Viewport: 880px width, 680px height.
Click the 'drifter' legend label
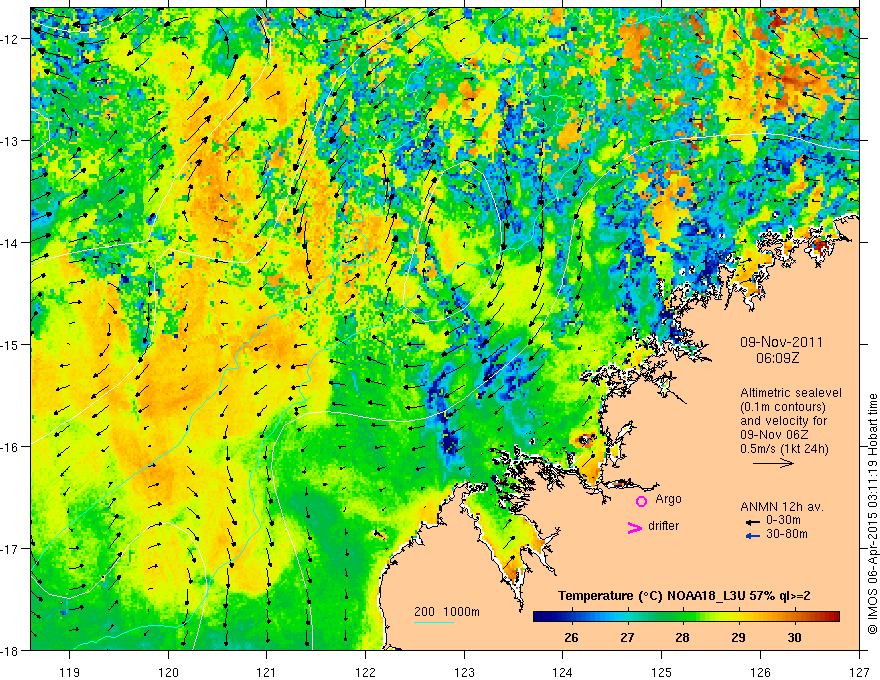(x=663, y=526)
